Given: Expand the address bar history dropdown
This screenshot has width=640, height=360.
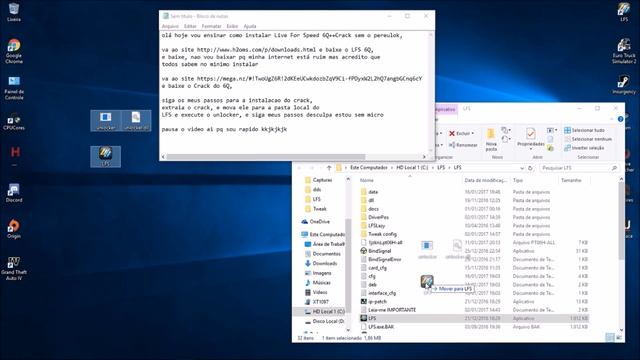Looking at the screenshot, I should coord(522,168).
